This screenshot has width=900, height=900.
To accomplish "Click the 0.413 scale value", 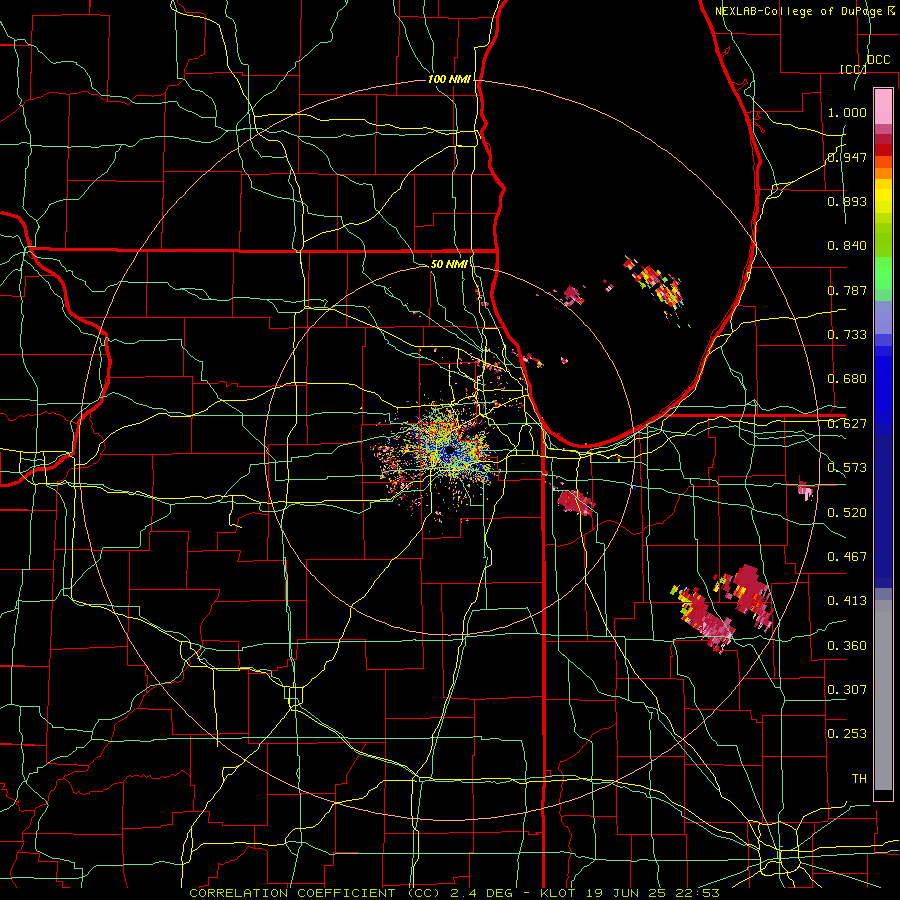I will pyautogui.click(x=847, y=601).
